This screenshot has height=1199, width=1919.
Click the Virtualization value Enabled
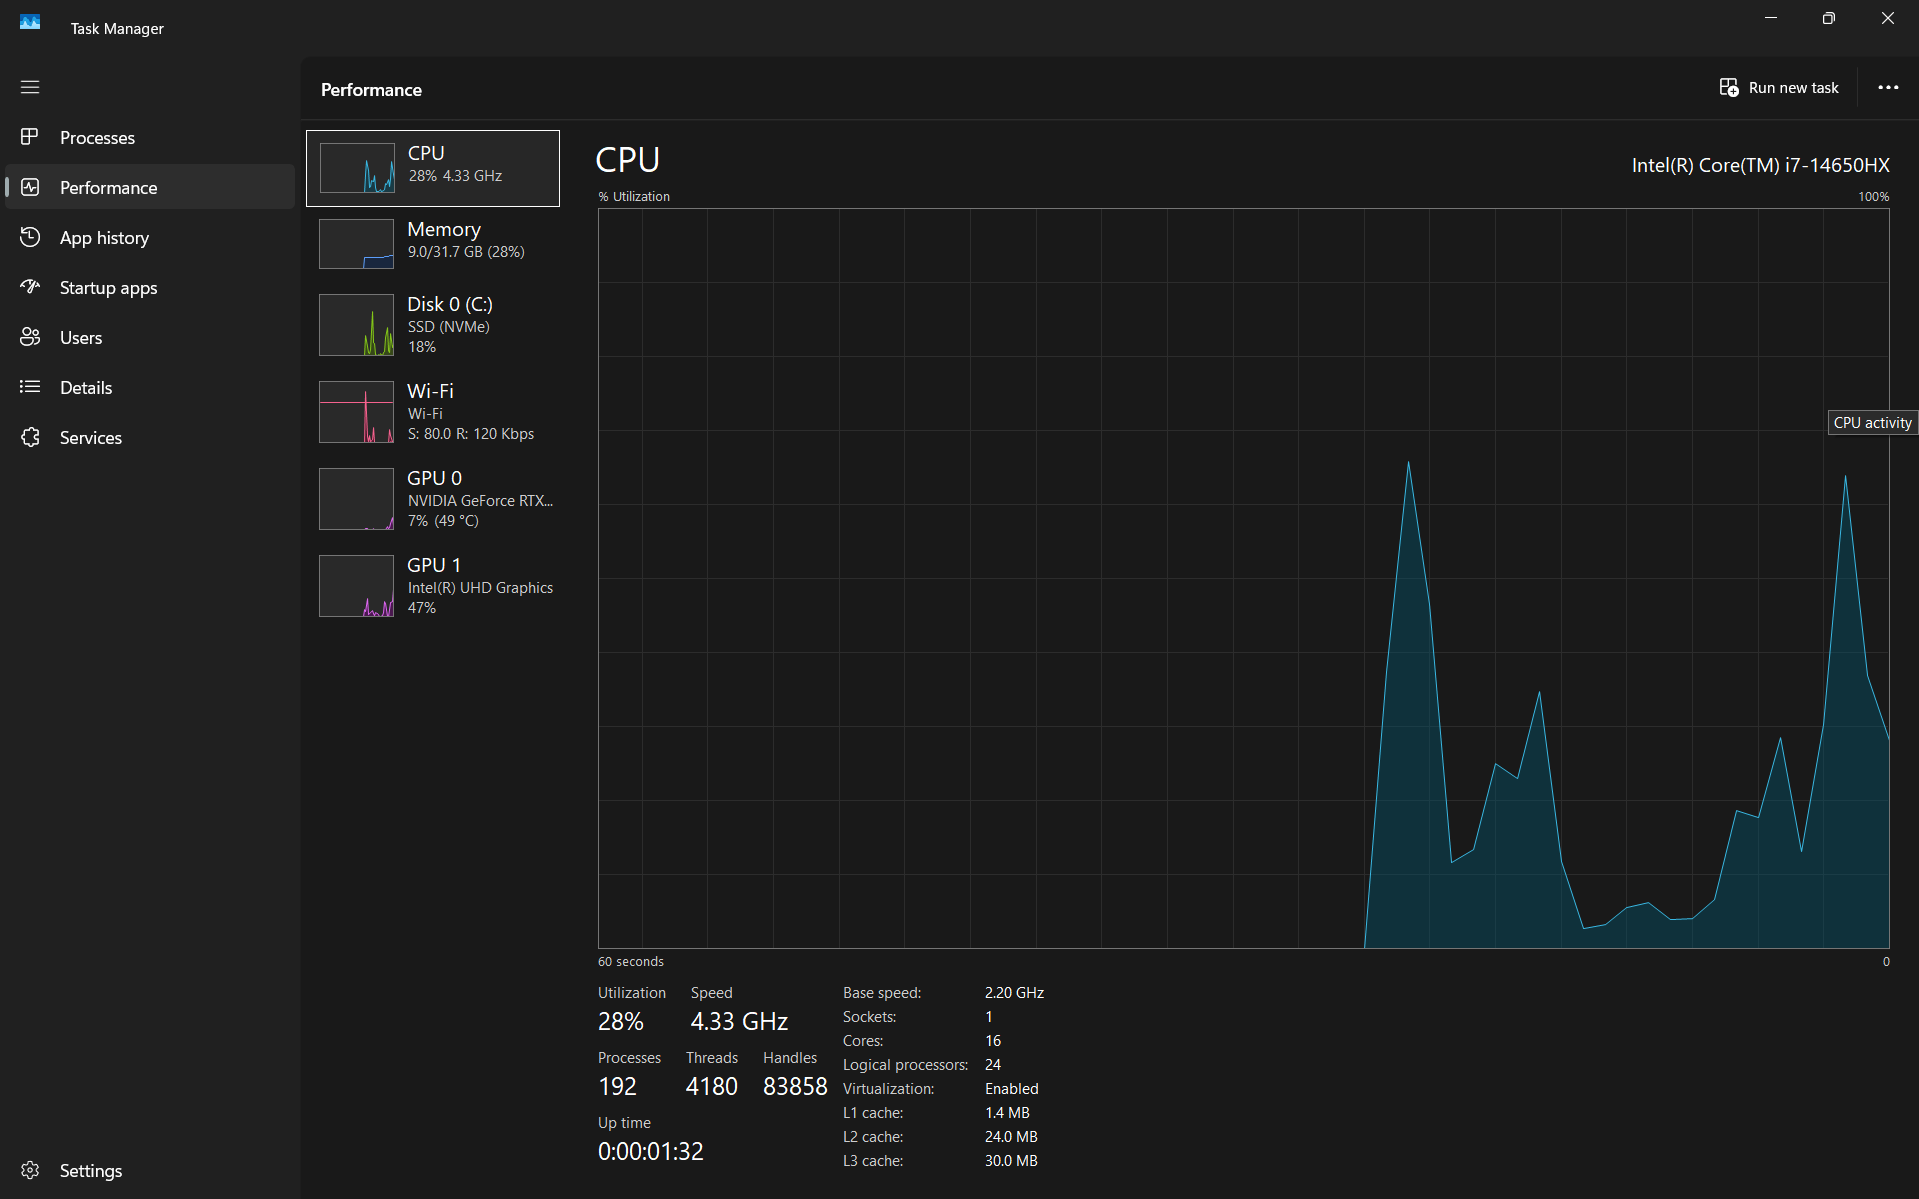[1012, 1089]
